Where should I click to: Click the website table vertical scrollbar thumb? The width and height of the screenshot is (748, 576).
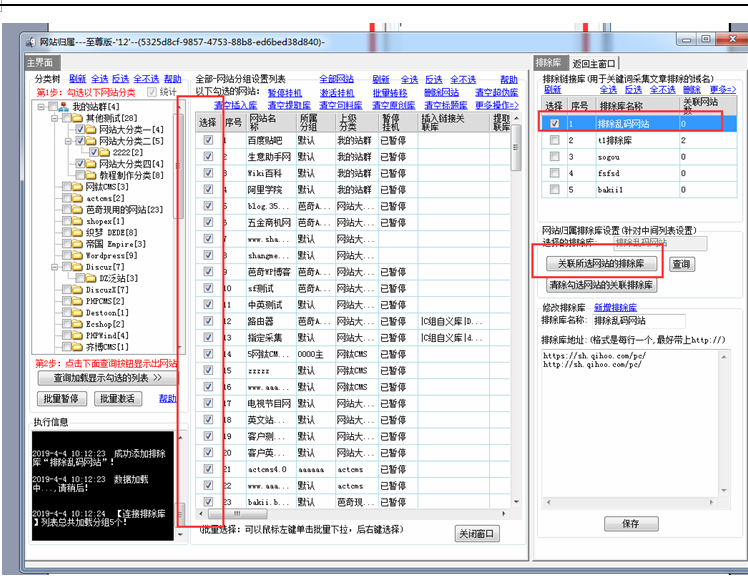[x=516, y=148]
